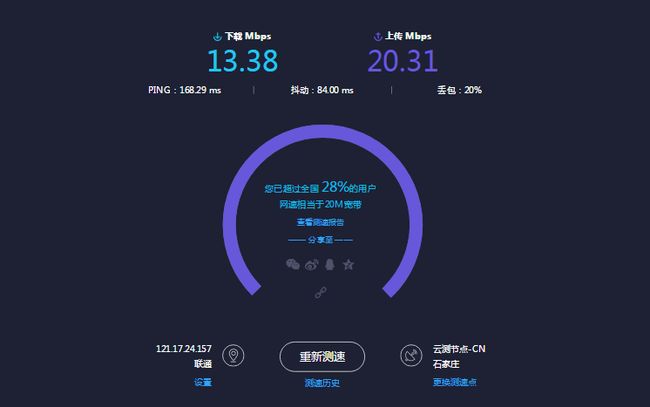Click the 20.31 upload speed value
This screenshot has width=650, height=407.
point(403,61)
